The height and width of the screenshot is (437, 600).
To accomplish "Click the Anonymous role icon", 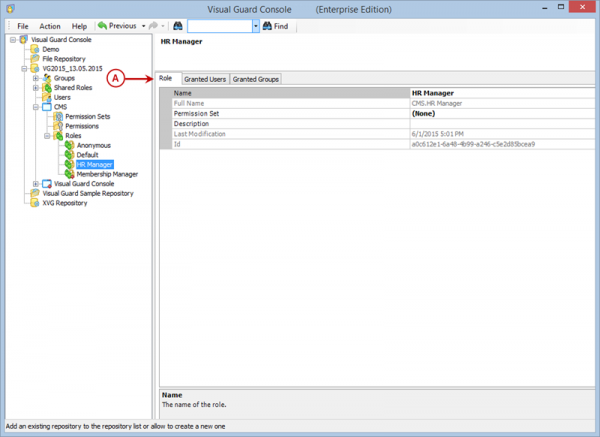I will 69,145.
